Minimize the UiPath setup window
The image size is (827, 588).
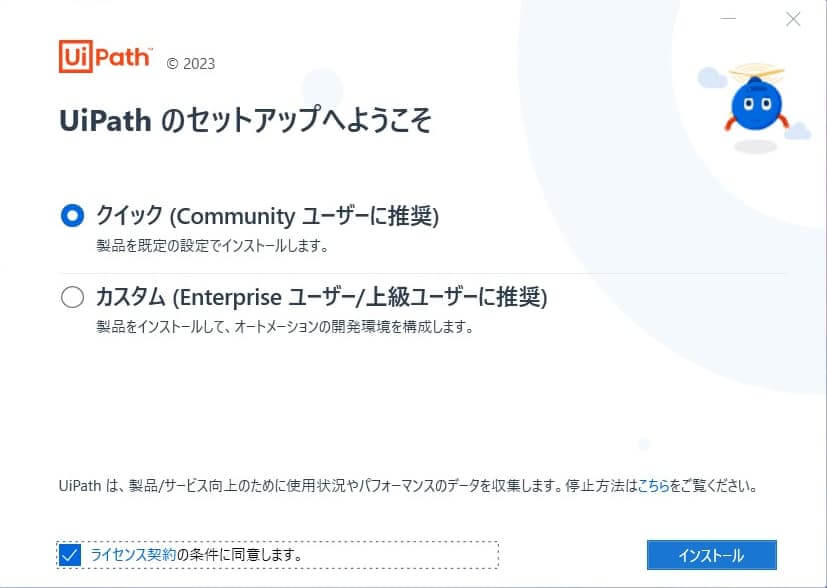coord(728,19)
